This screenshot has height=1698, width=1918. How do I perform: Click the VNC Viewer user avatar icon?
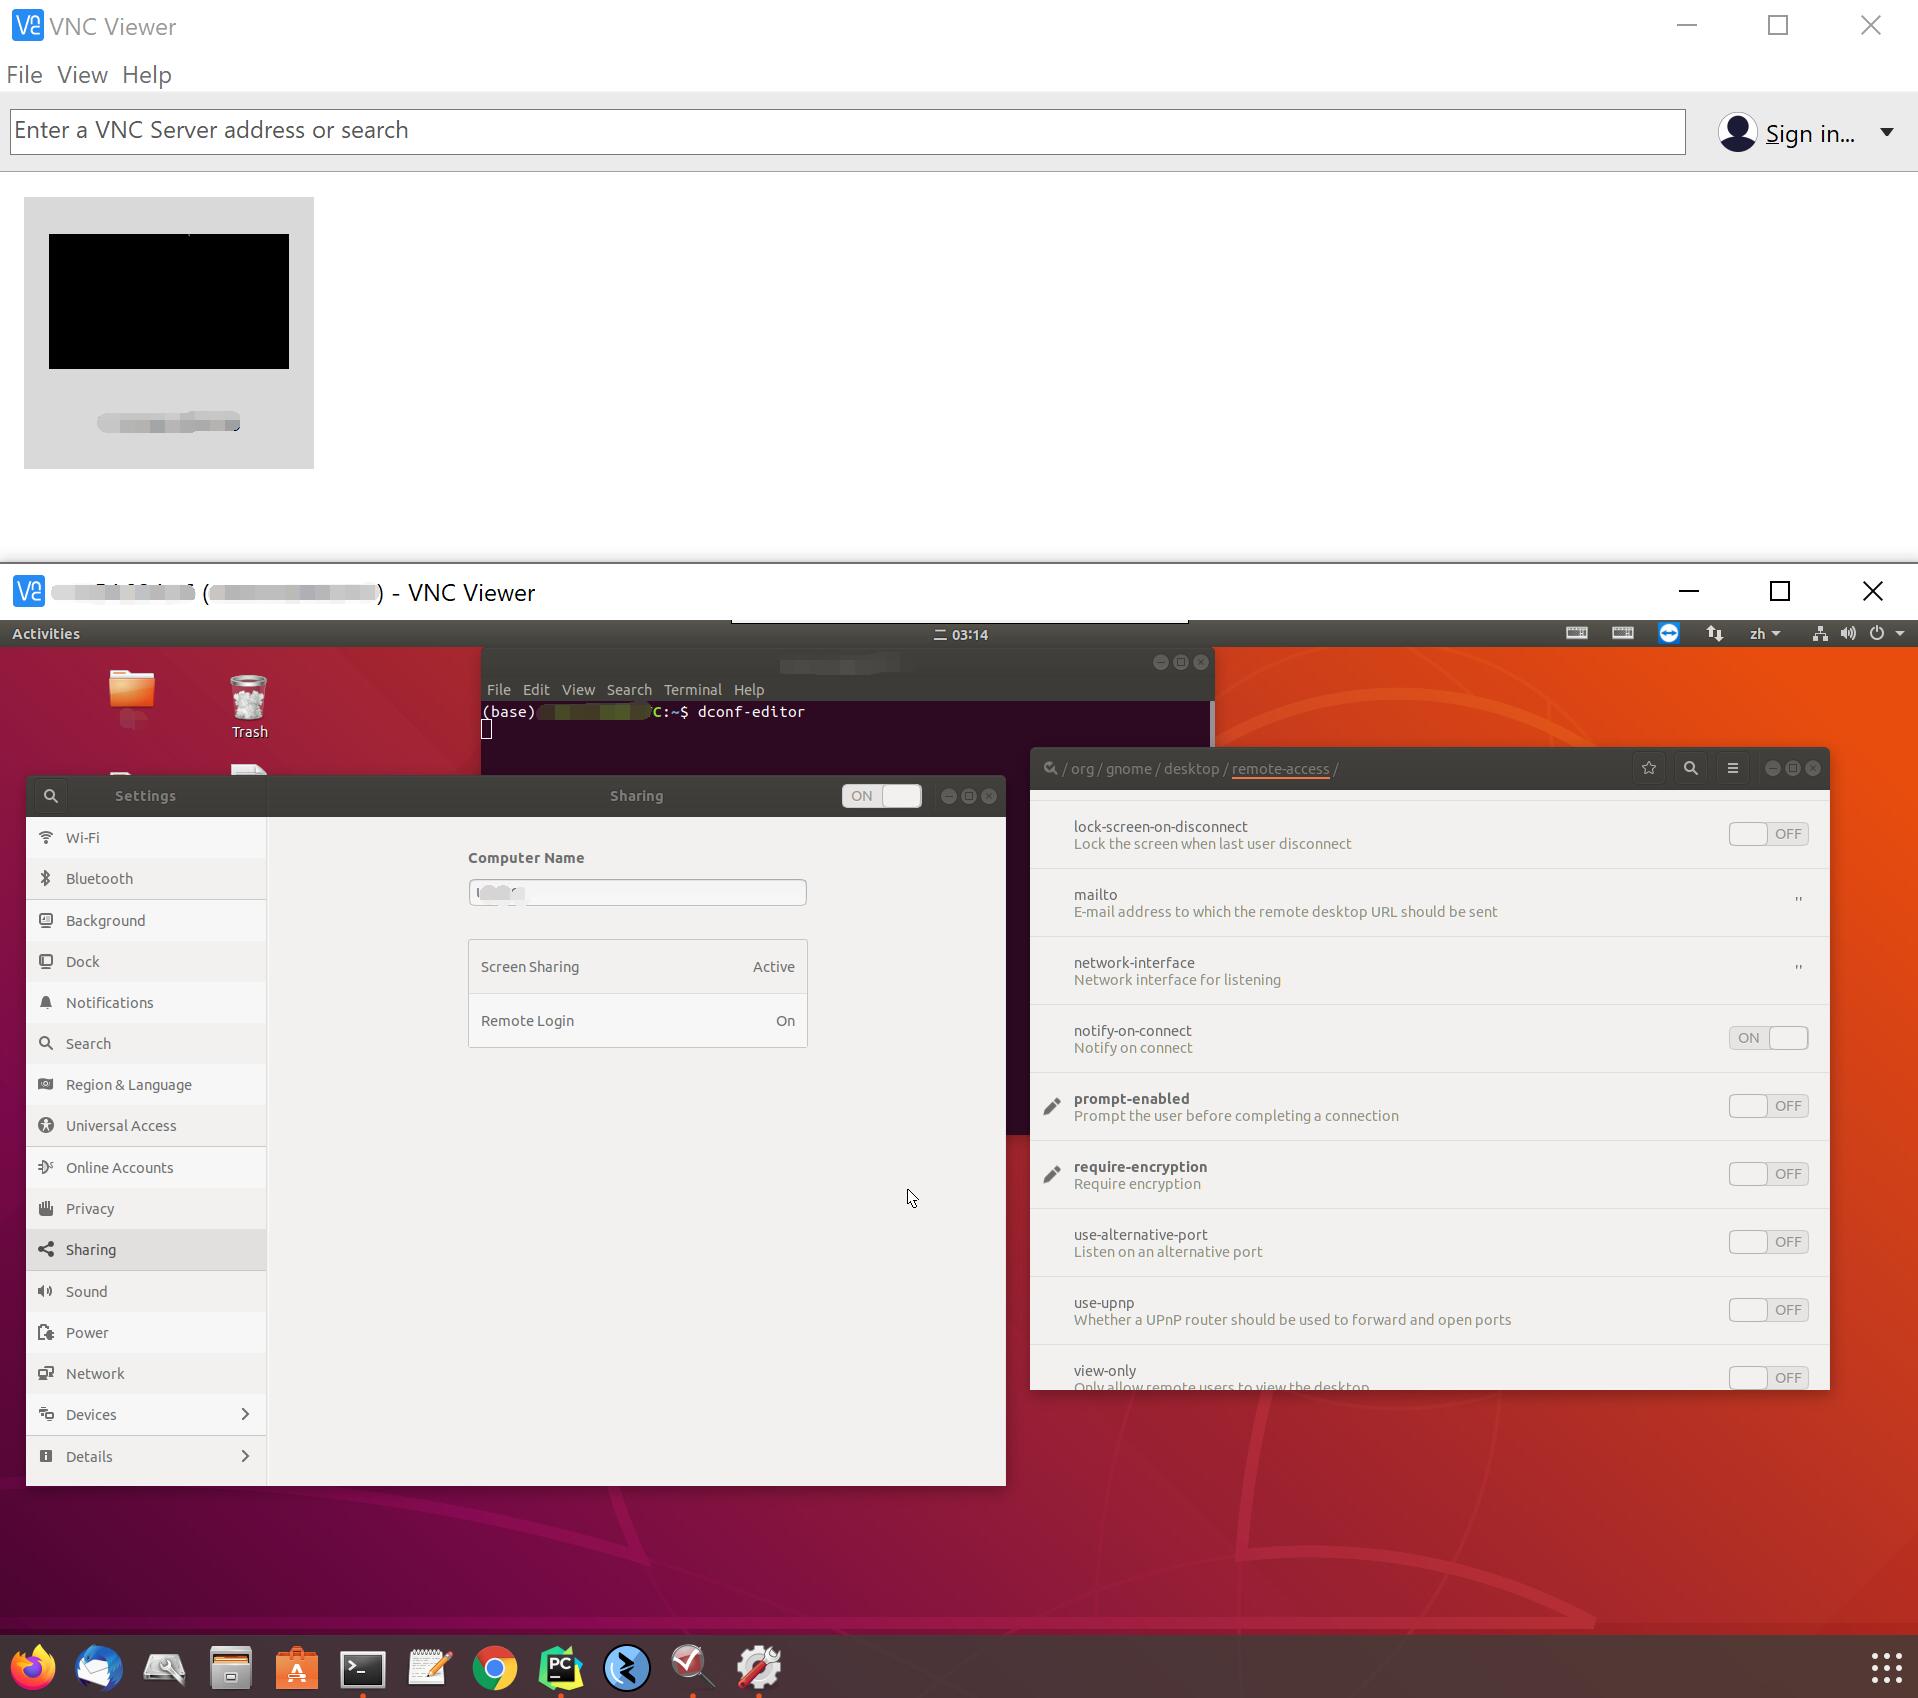1738,133
